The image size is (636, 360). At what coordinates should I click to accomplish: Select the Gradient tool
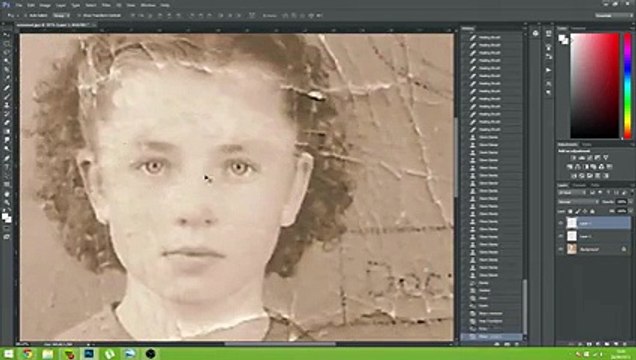[6, 131]
